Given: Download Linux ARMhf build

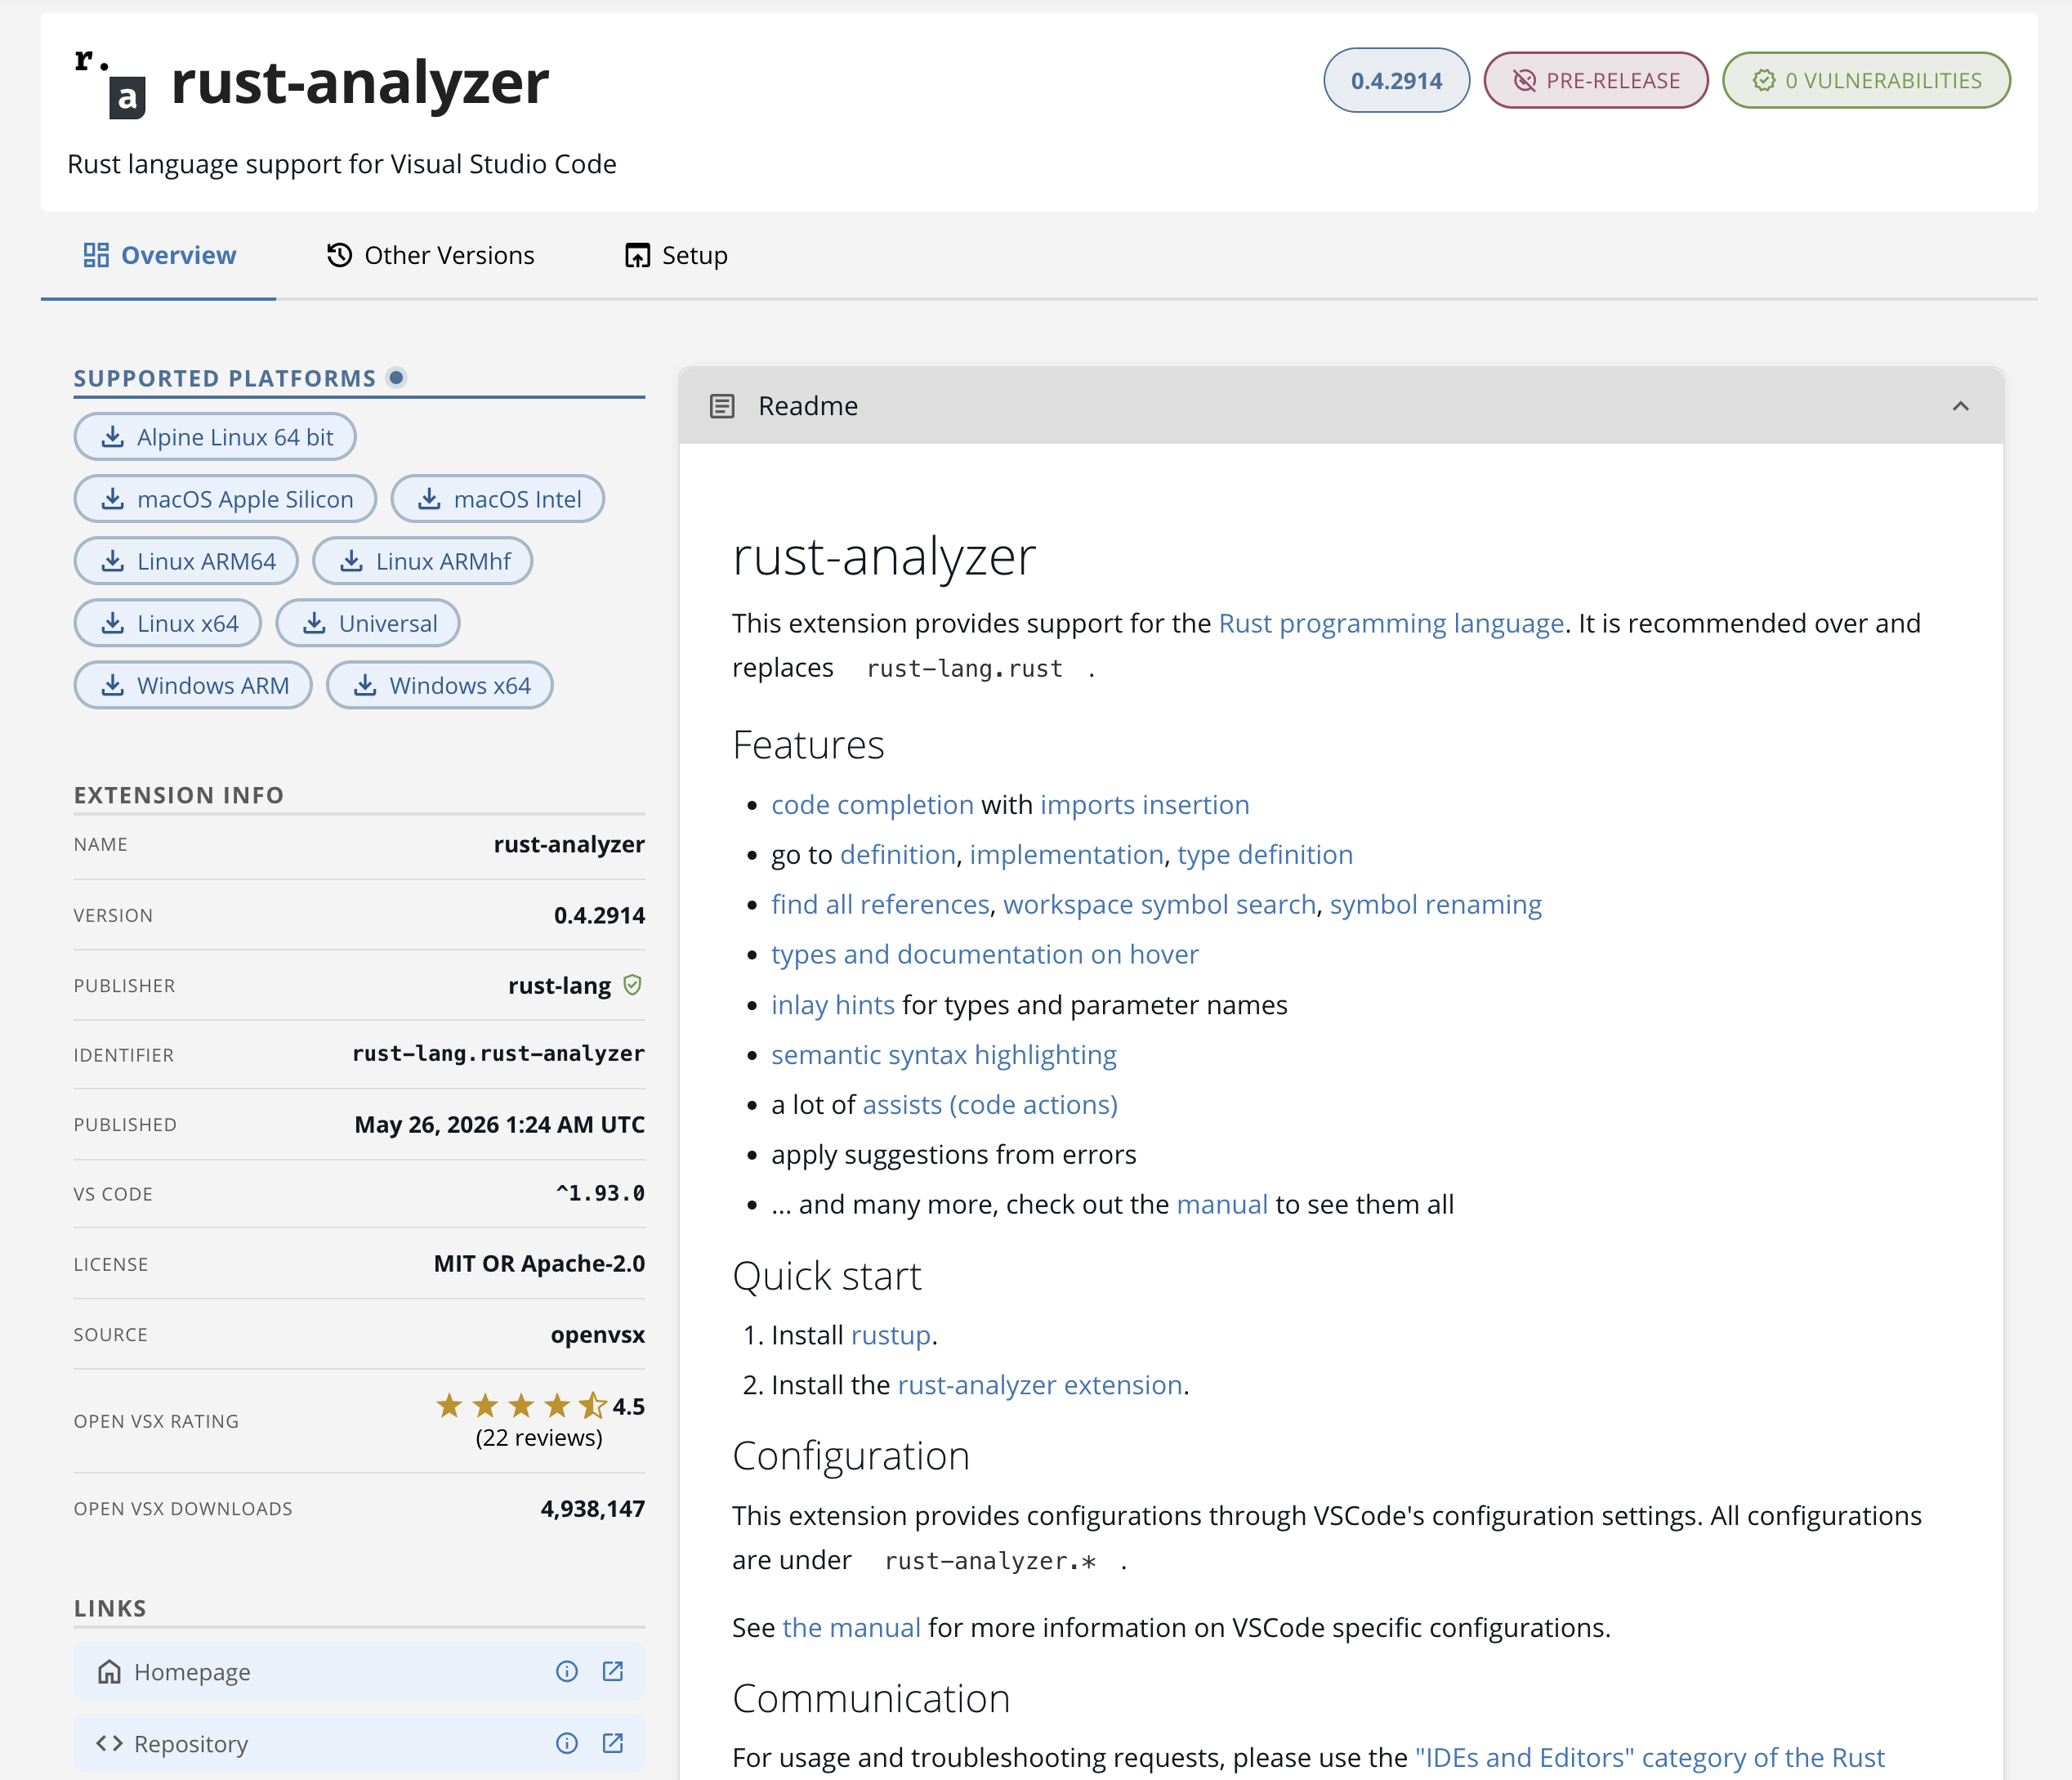Looking at the screenshot, I should click(423, 561).
